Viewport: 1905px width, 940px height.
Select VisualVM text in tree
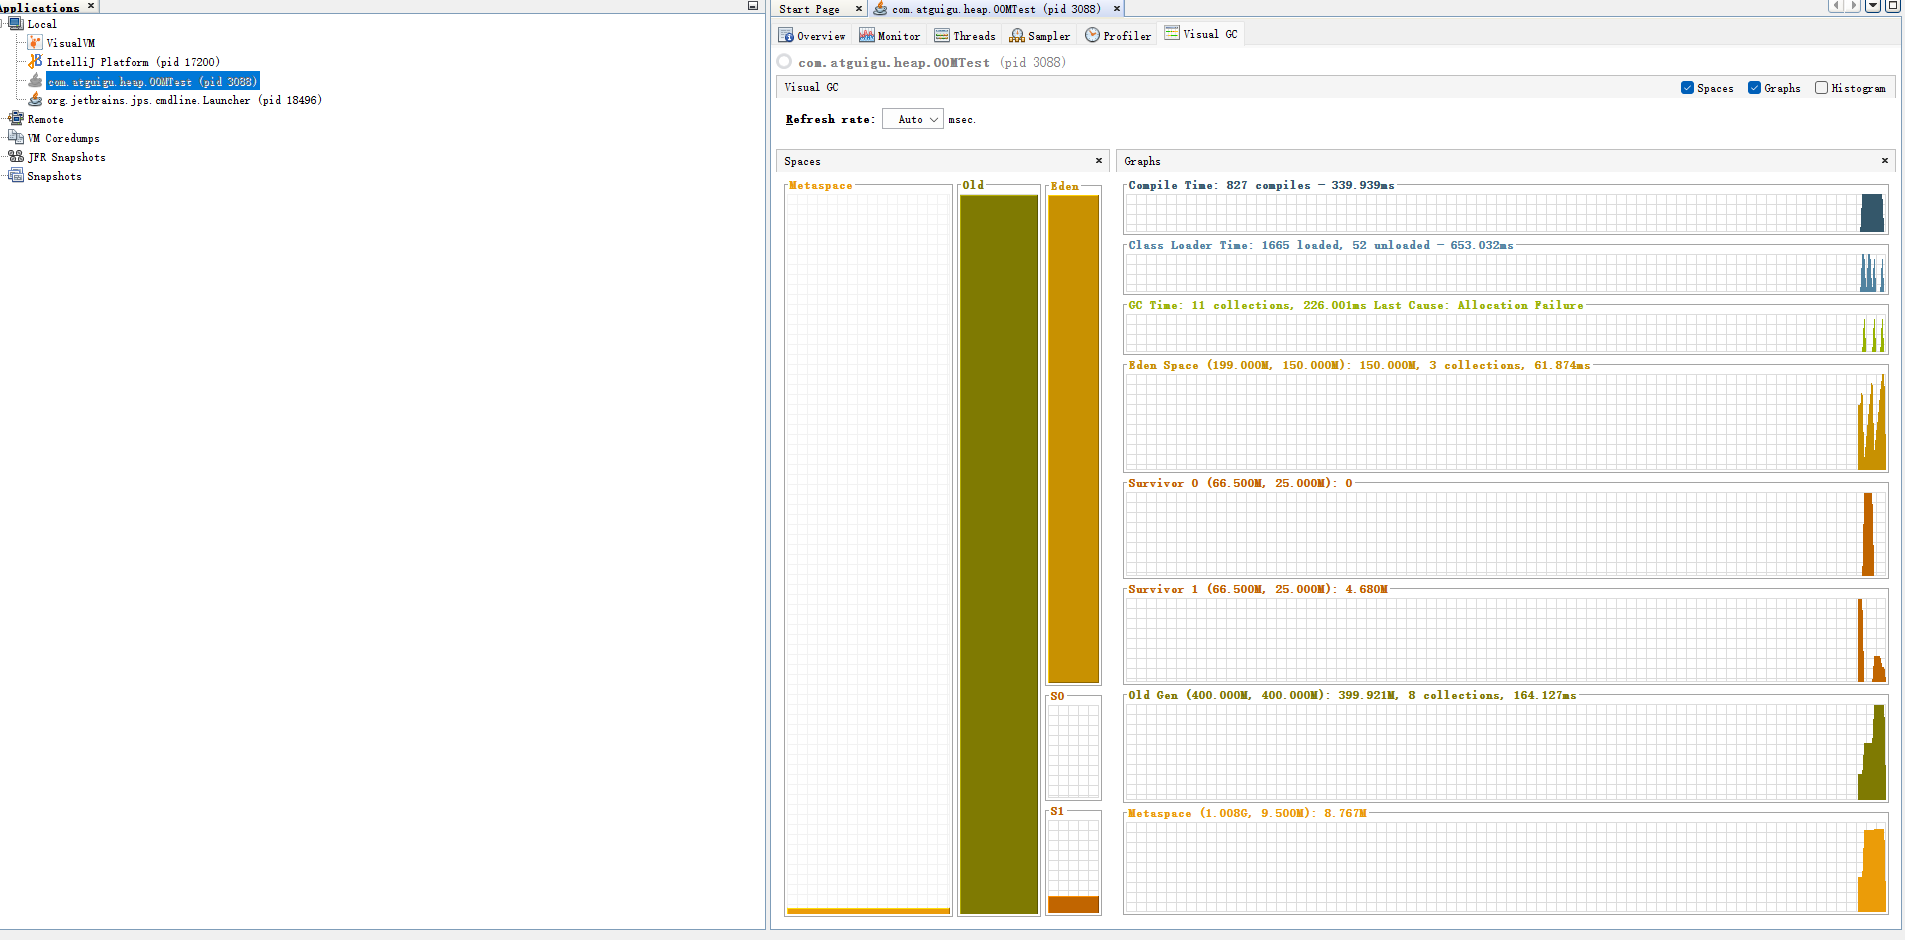(71, 43)
